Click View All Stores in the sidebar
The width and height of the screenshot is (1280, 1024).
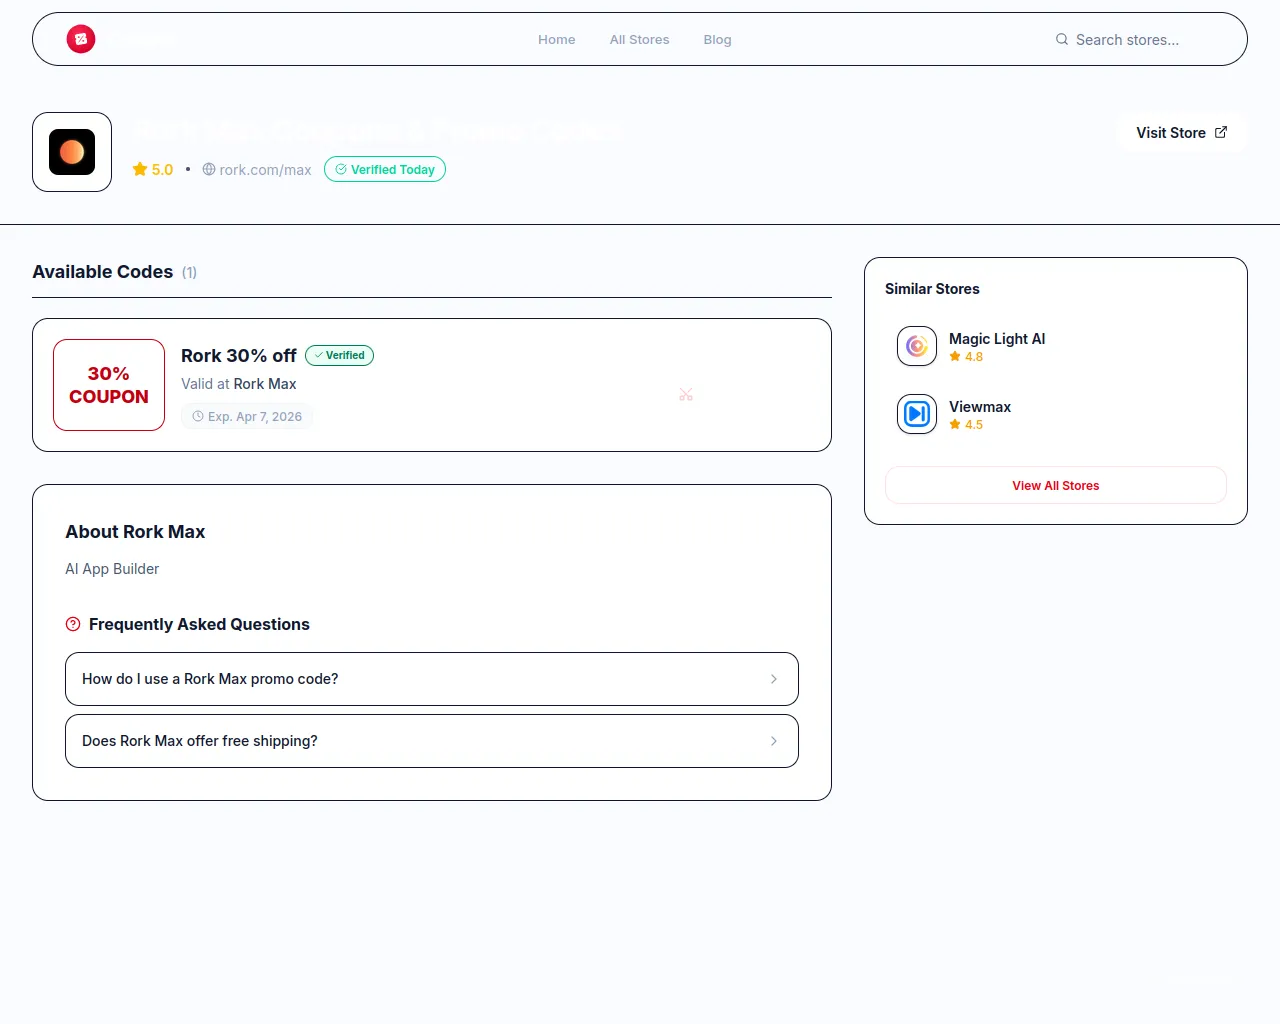pos(1055,485)
